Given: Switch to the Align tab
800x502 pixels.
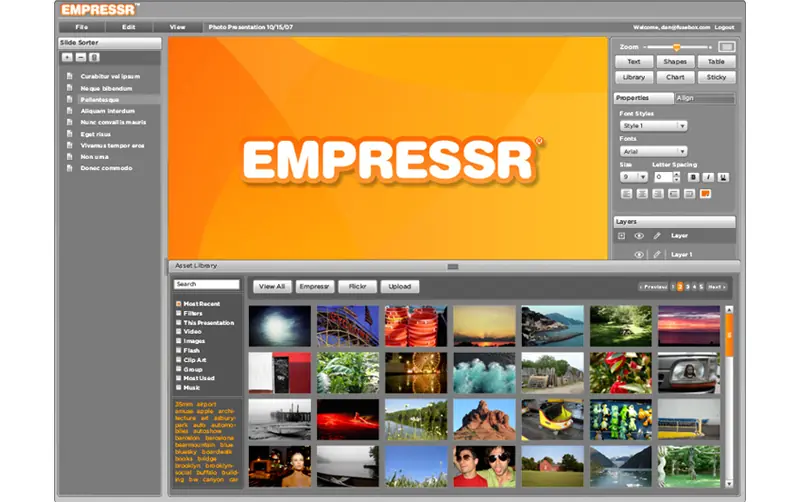Looking at the screenshot, I should pyautogui.click(x=705, y=98).
